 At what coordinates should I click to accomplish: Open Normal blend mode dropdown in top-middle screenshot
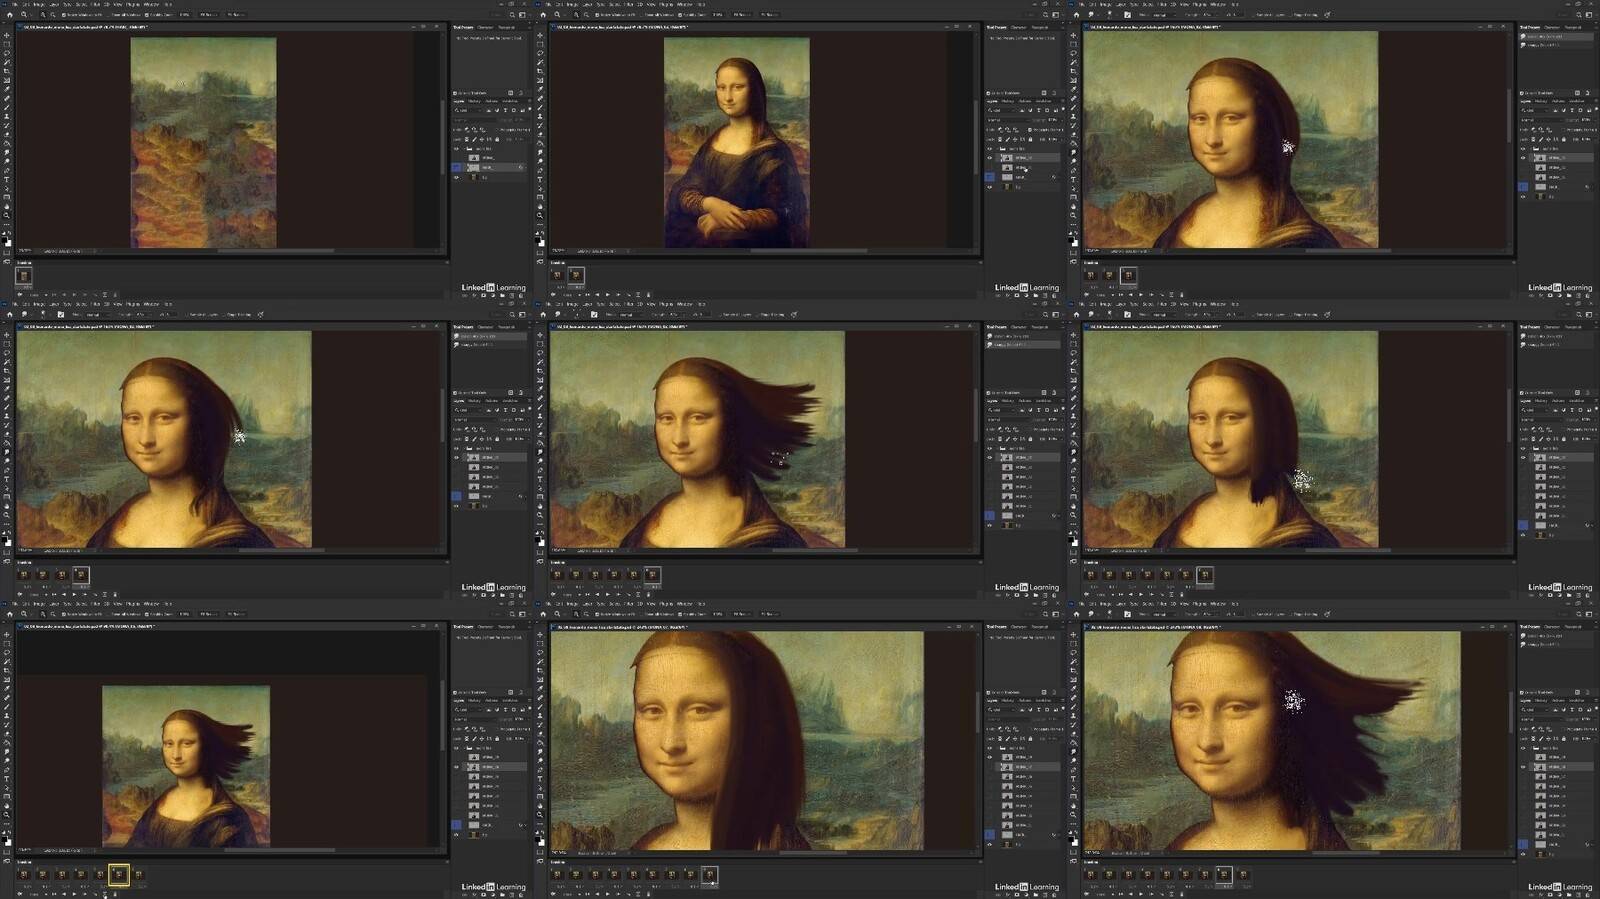1010,120
